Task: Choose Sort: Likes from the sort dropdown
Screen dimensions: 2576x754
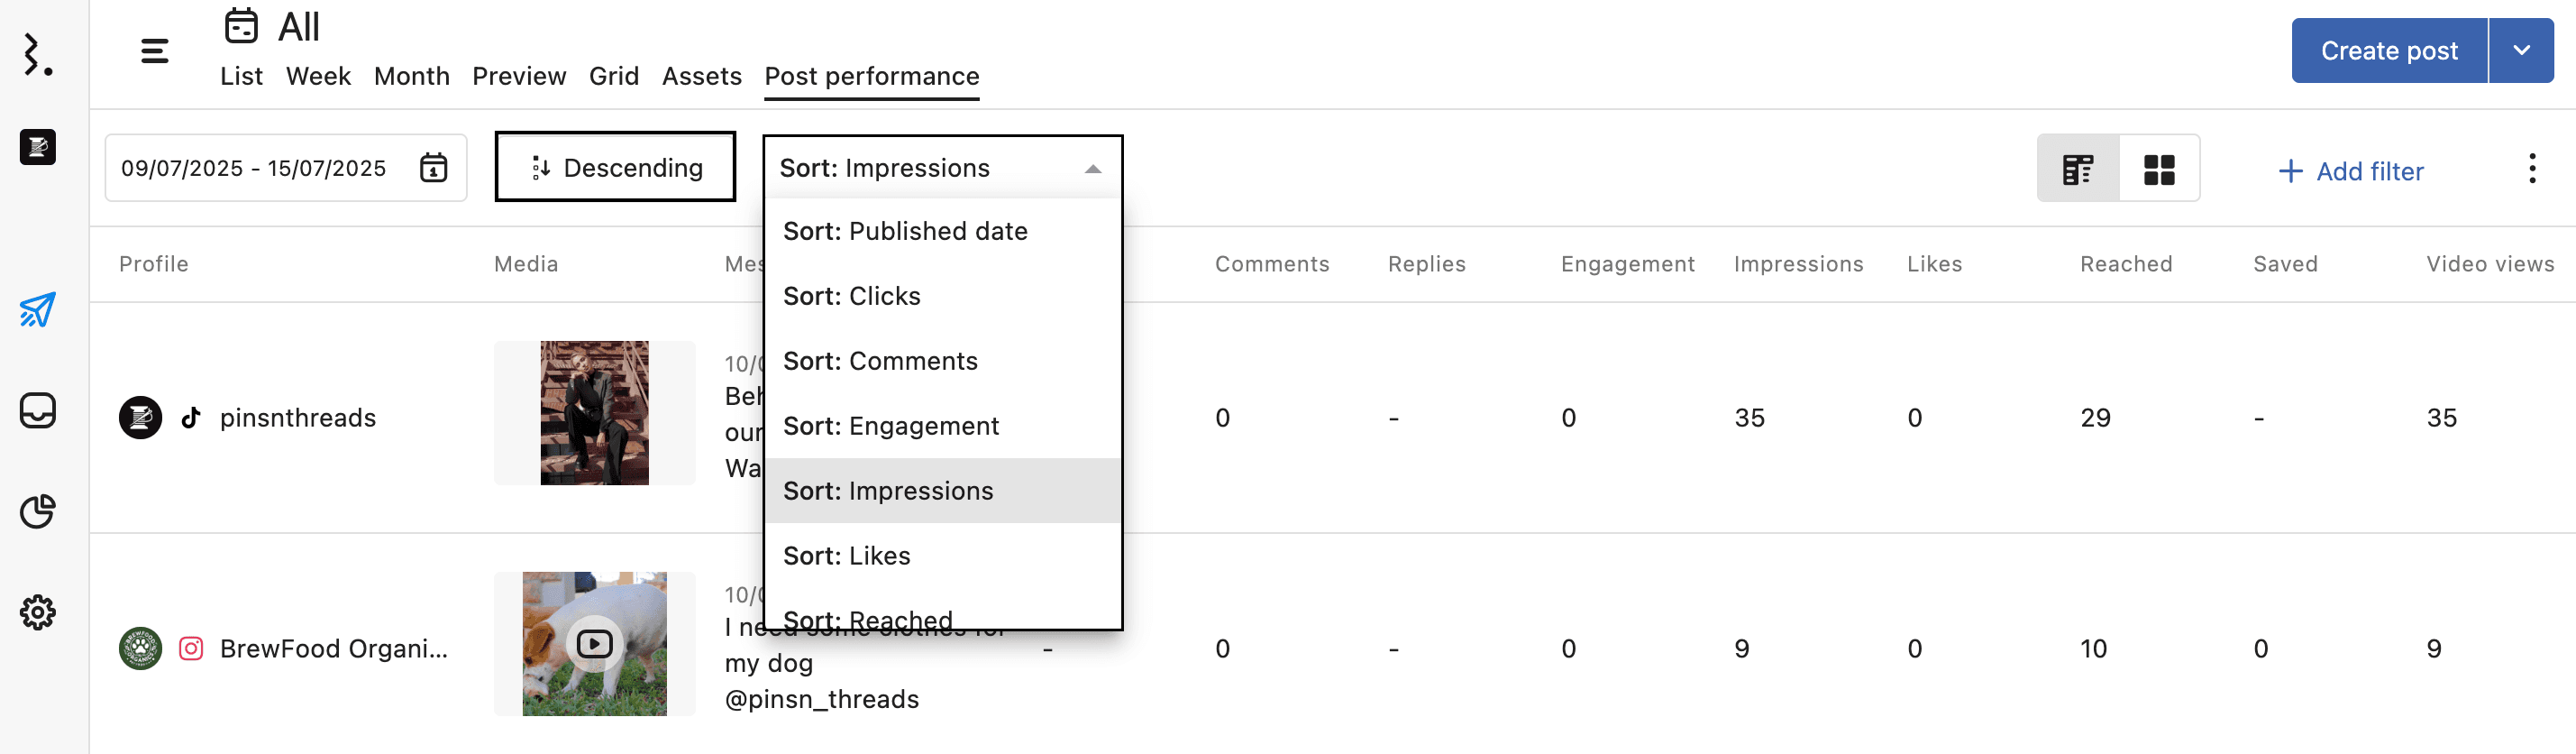Action: coord(847,555)
